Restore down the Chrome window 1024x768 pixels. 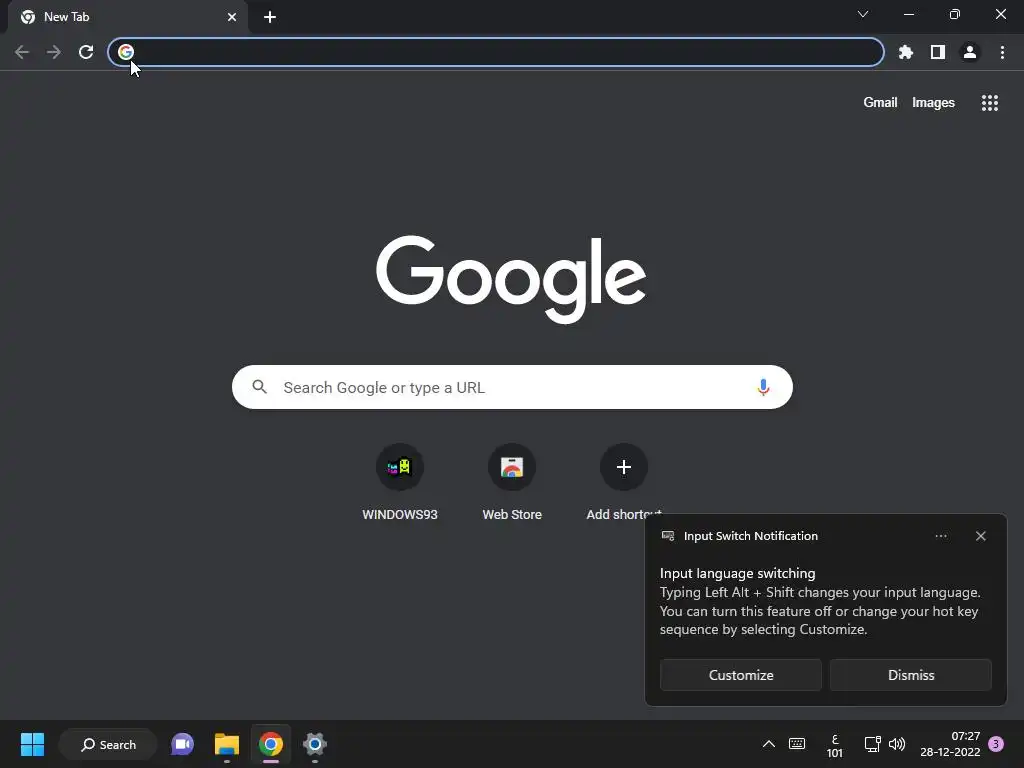click(x=954, y=14)
